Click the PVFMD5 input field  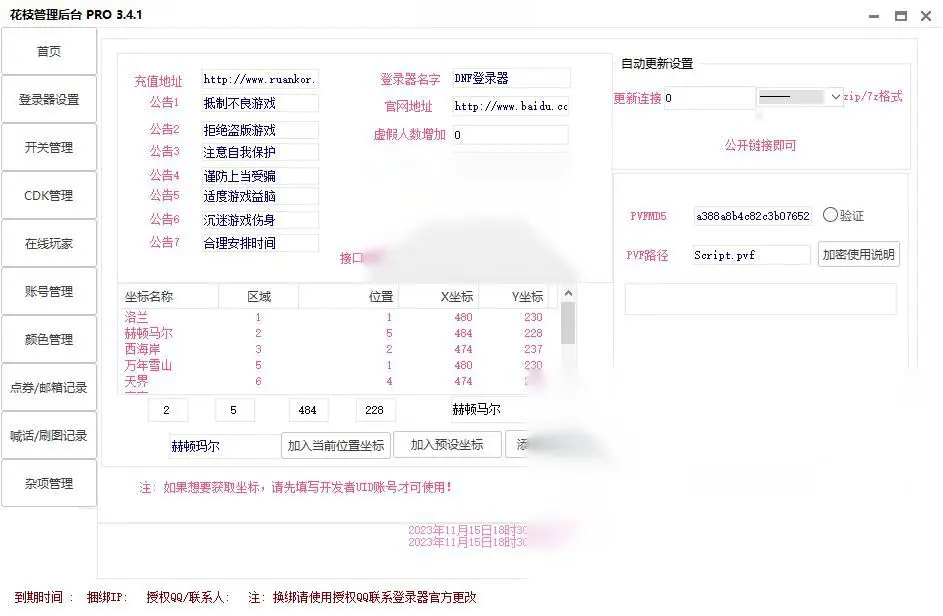752,216
